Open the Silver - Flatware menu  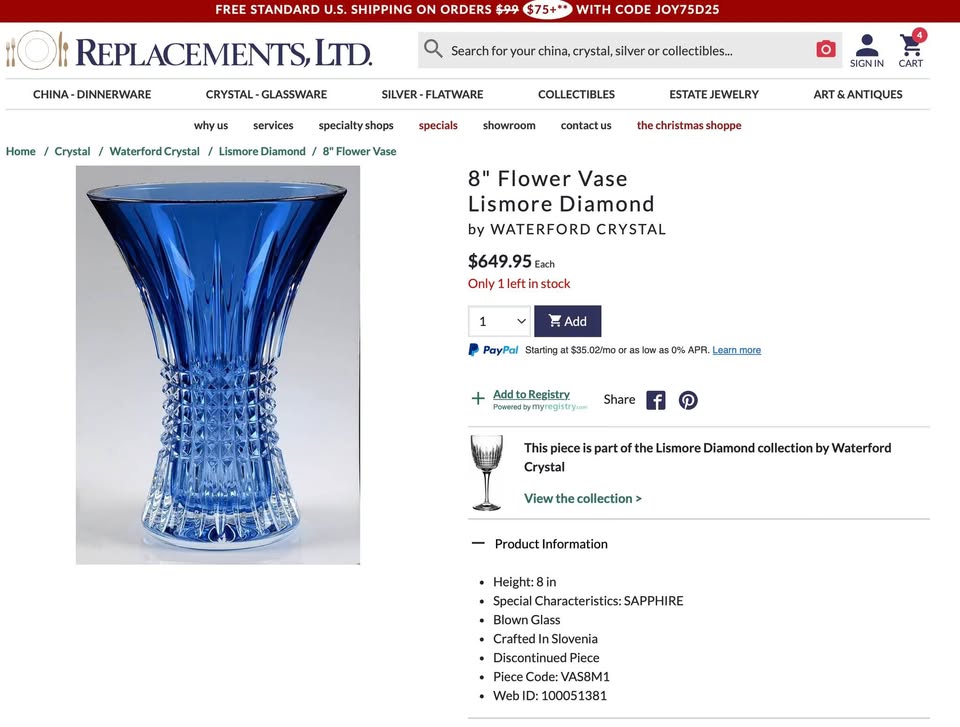pyautogui.click(x=432, y=94)
